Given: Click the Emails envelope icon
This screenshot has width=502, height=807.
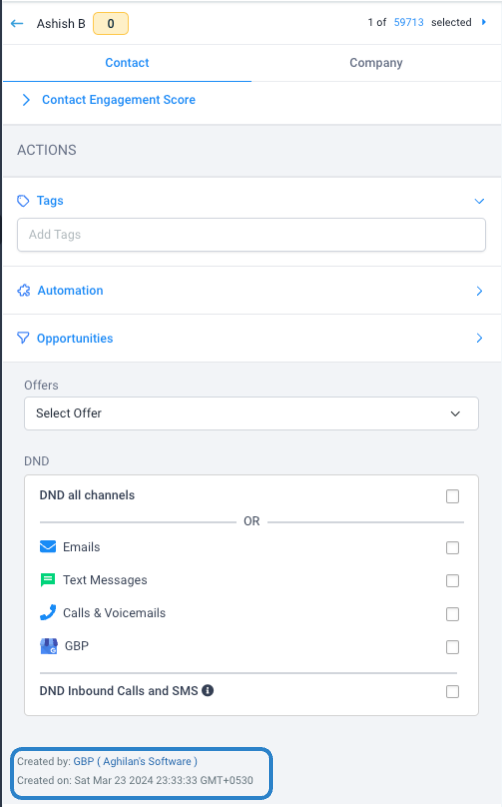Looking at the screenshot, I should click(48, 547).
